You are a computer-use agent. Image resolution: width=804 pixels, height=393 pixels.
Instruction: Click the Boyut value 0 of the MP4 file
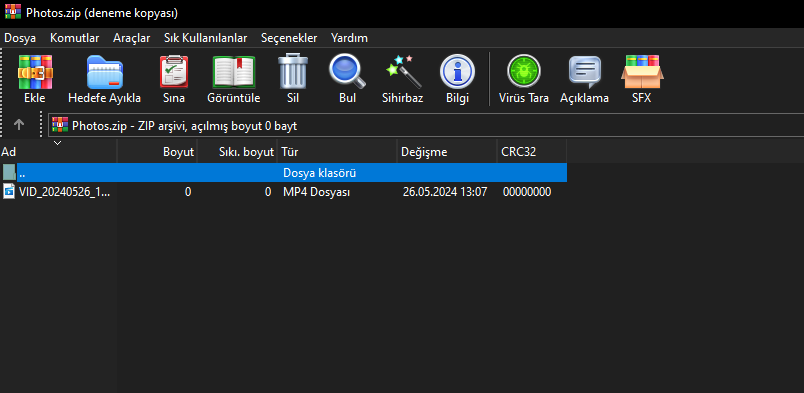[188, 192]
